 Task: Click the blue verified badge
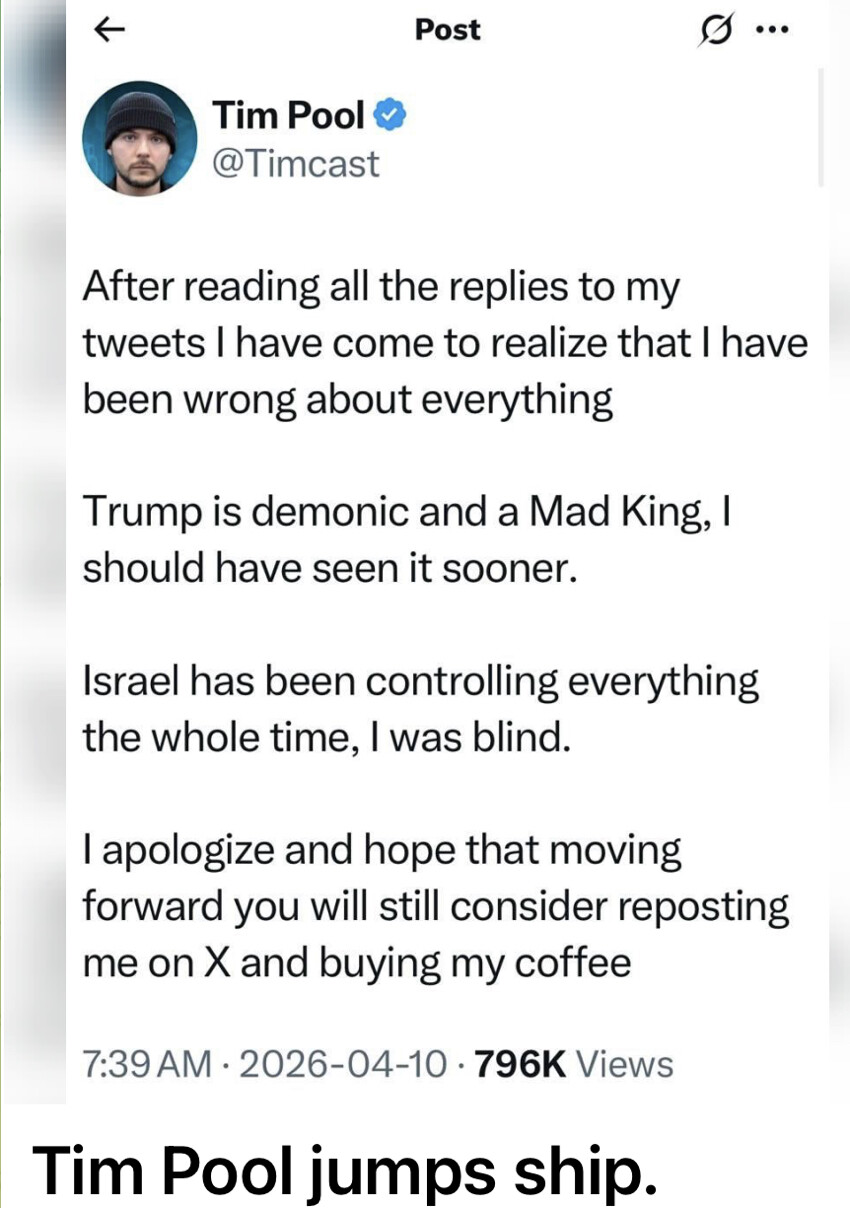point(389,118)
